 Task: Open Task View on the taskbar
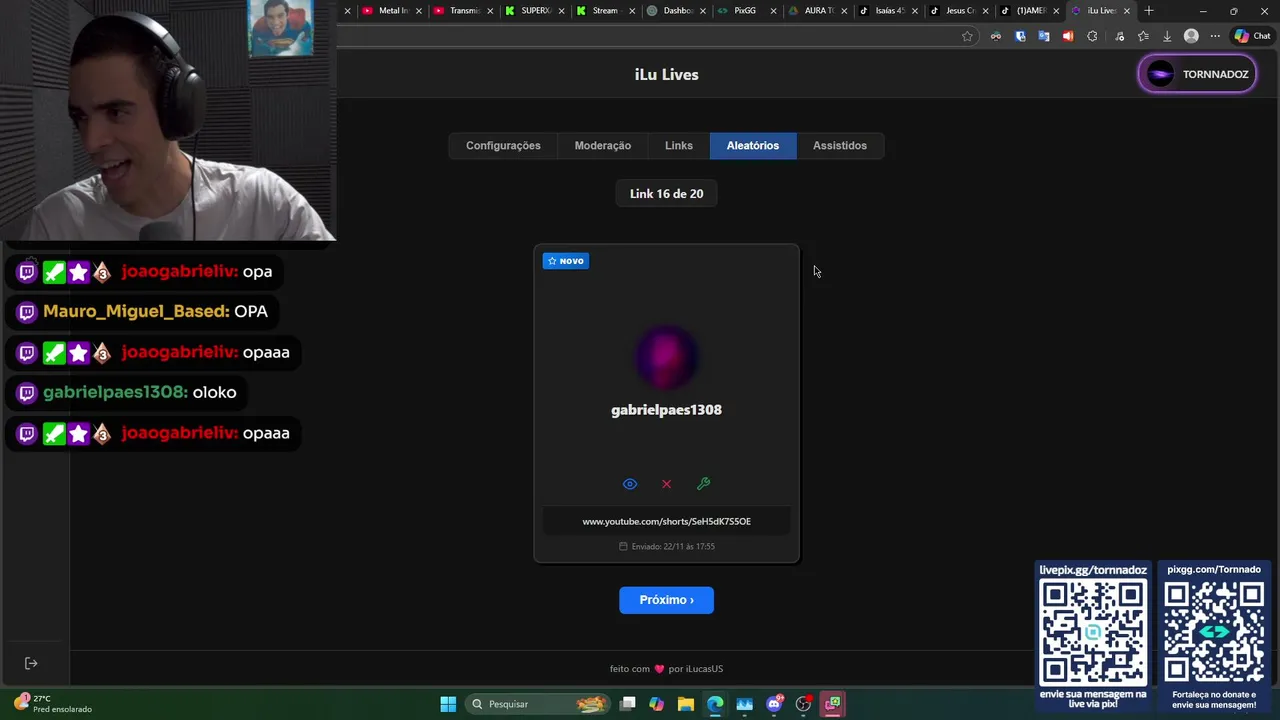[628, 704]
